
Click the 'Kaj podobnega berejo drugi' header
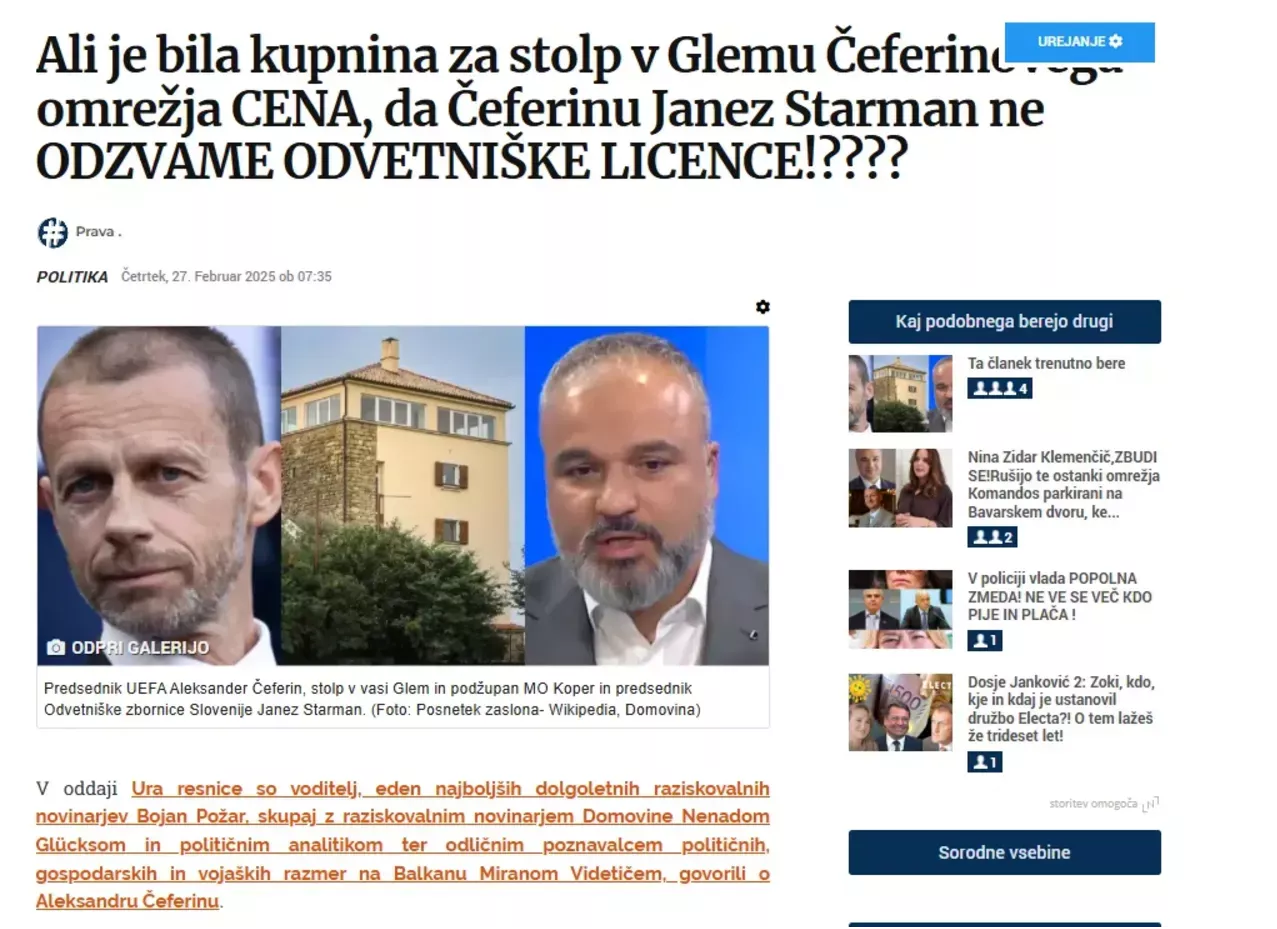pyautogui.click(x=1004, y=322)
